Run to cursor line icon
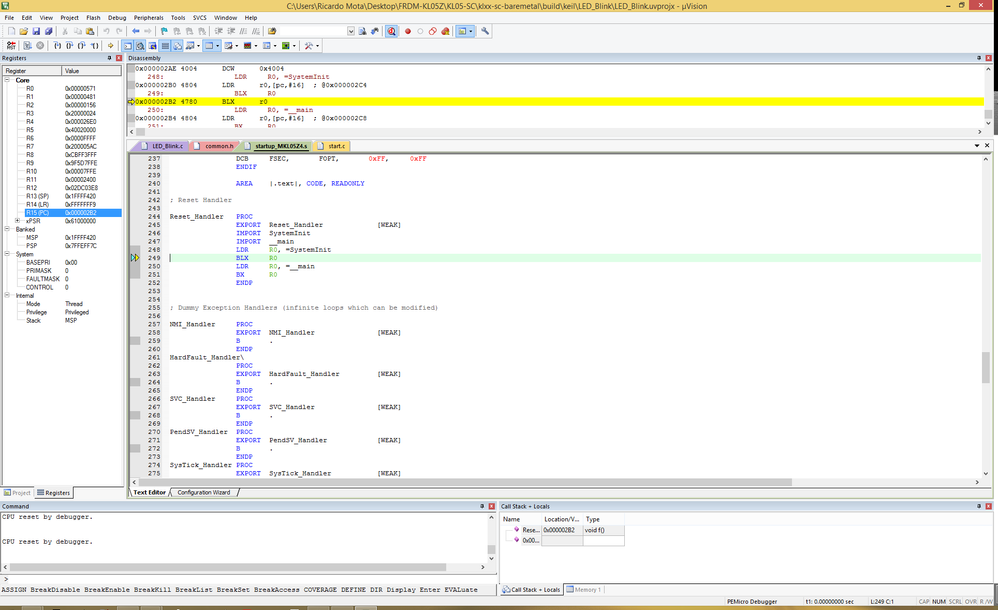Viewport: 998px width, 610px height. click(x=94, y=46)
